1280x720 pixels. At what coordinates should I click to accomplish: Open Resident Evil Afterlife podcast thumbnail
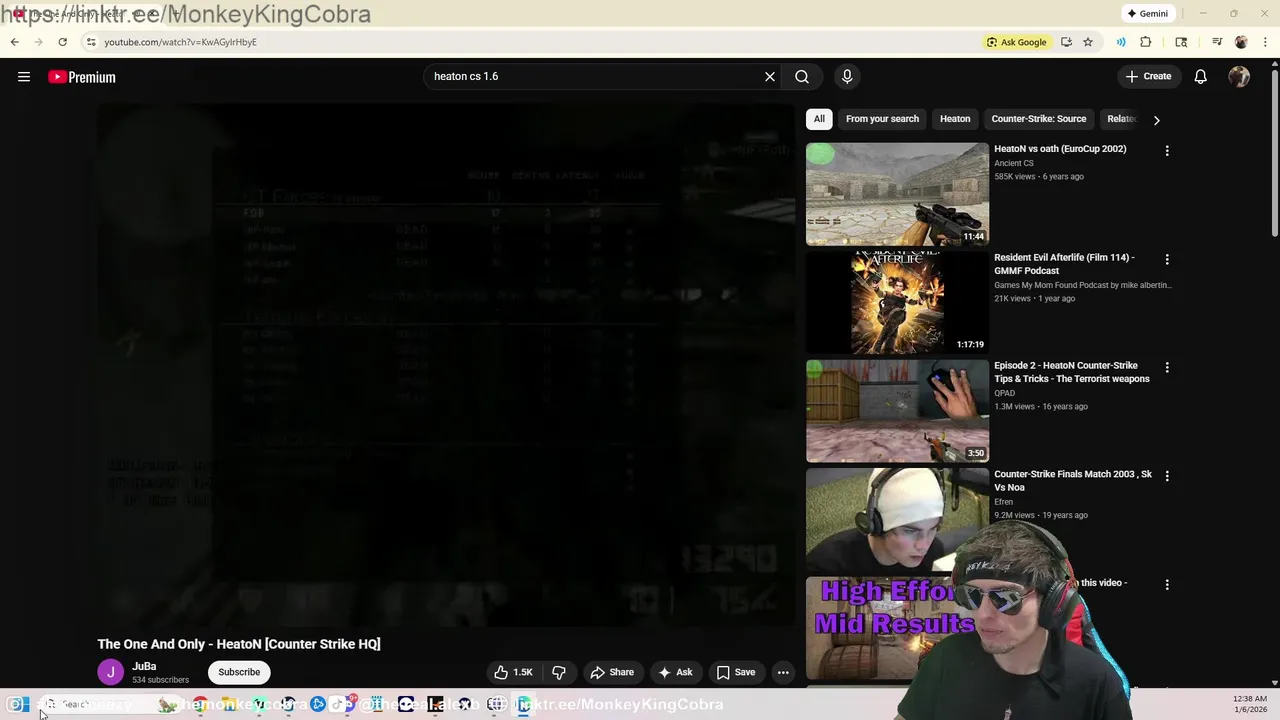pos(897,302)
